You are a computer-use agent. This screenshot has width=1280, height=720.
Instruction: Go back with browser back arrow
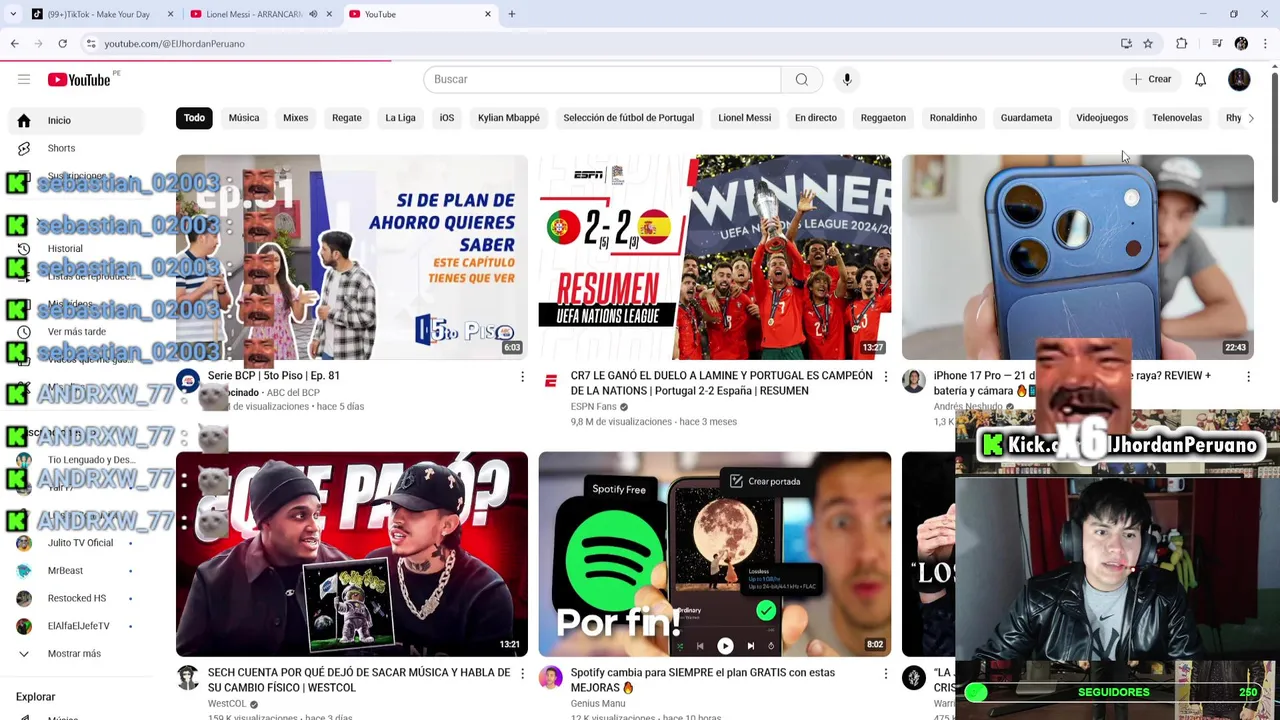[15, 43]
